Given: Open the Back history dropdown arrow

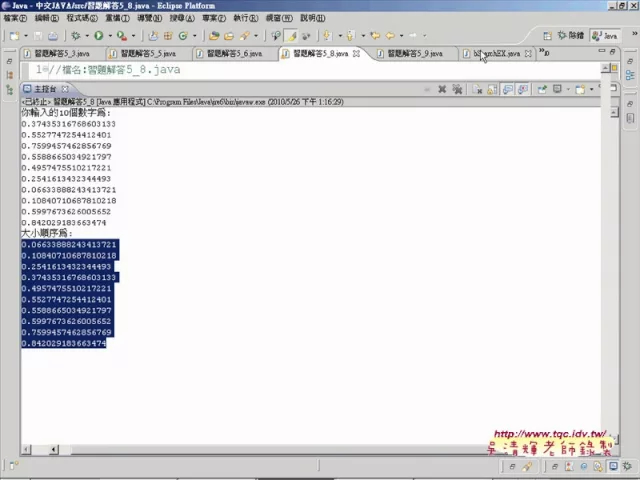Looking at the screenshot, I should (x=401, y=36).
